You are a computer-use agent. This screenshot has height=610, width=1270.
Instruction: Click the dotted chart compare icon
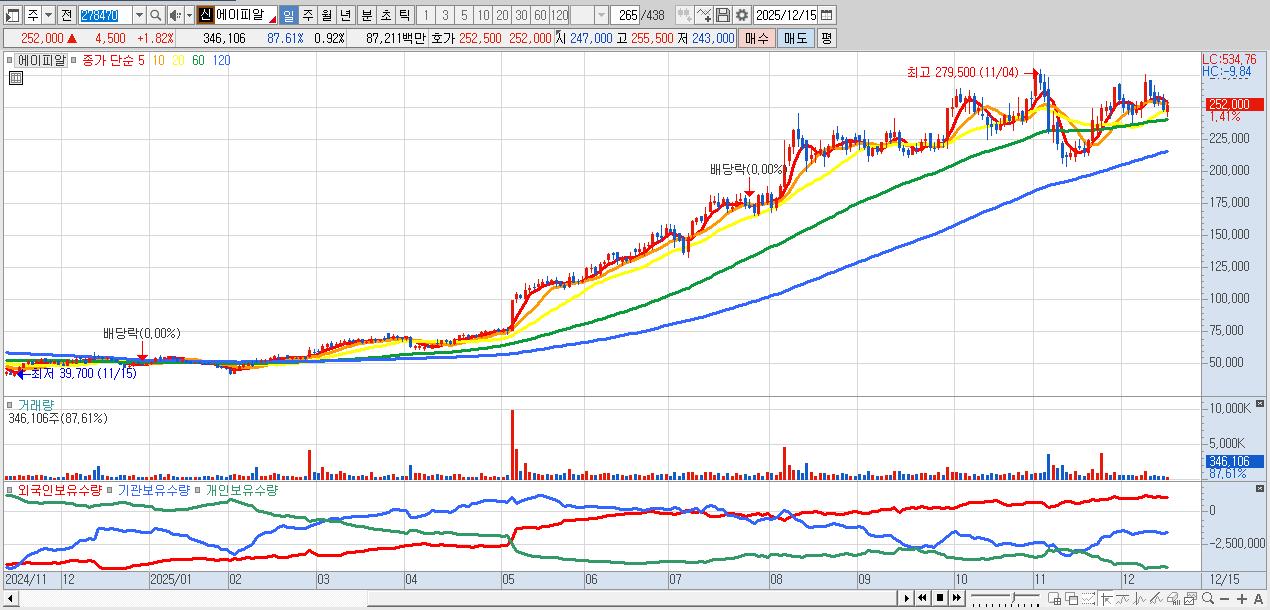point(1088,598)
